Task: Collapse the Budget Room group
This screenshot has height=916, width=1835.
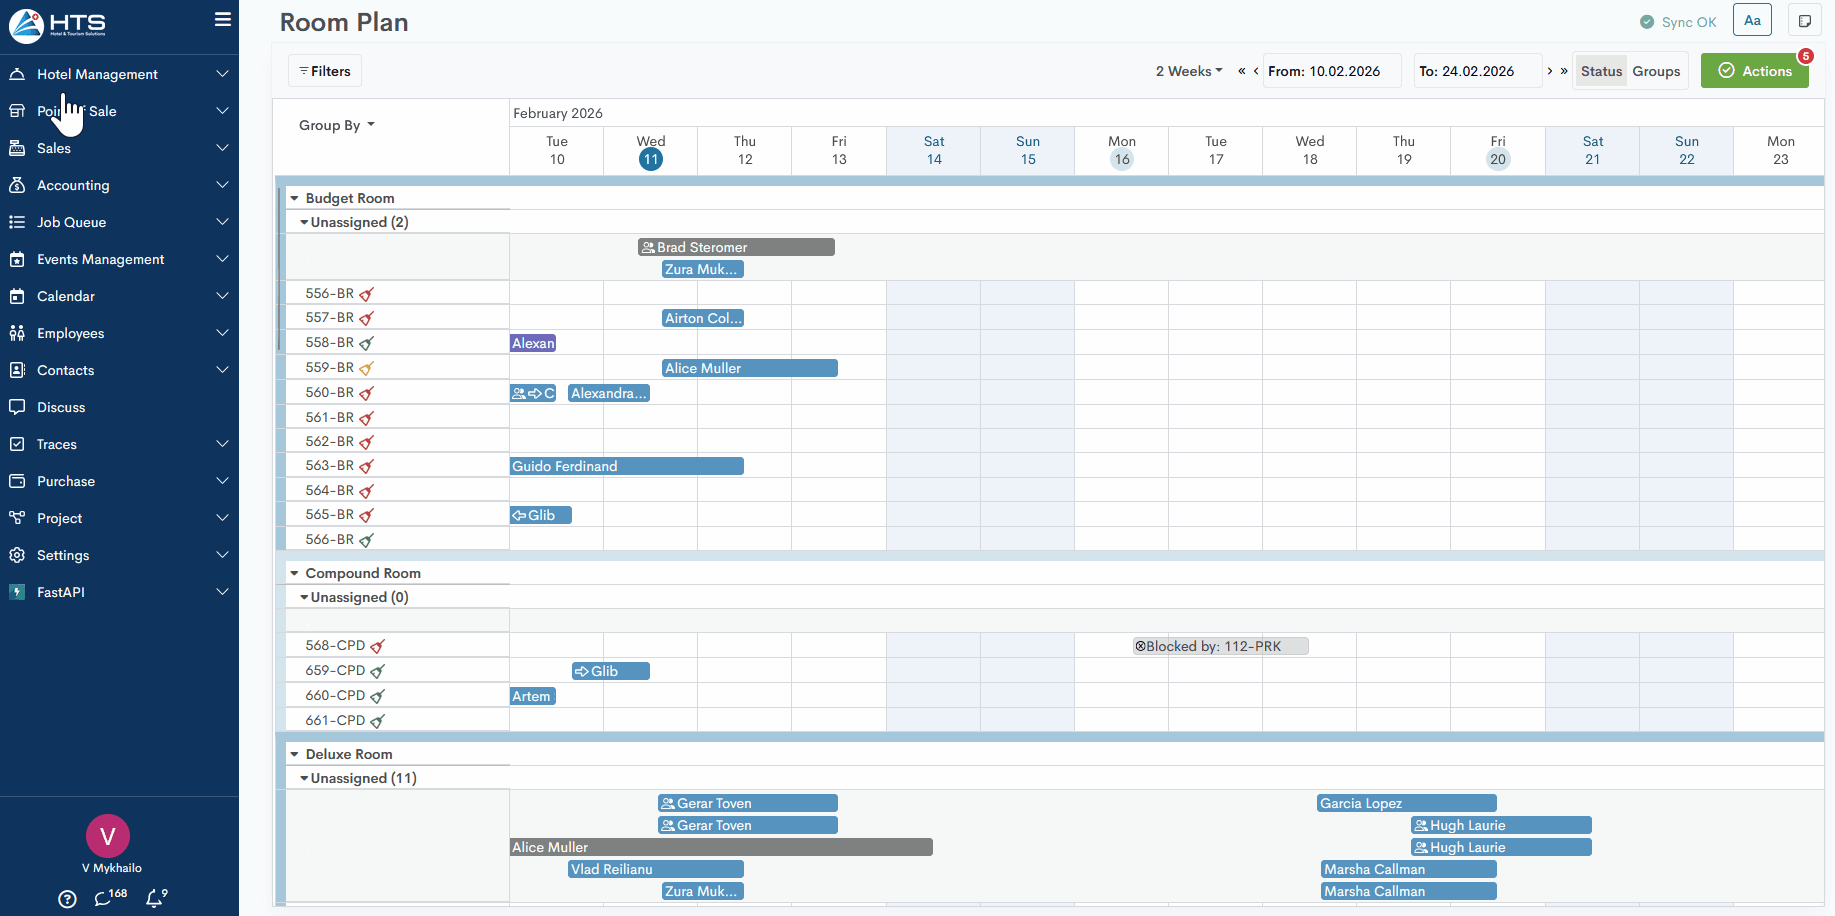Action: click(x=295, y=199)
